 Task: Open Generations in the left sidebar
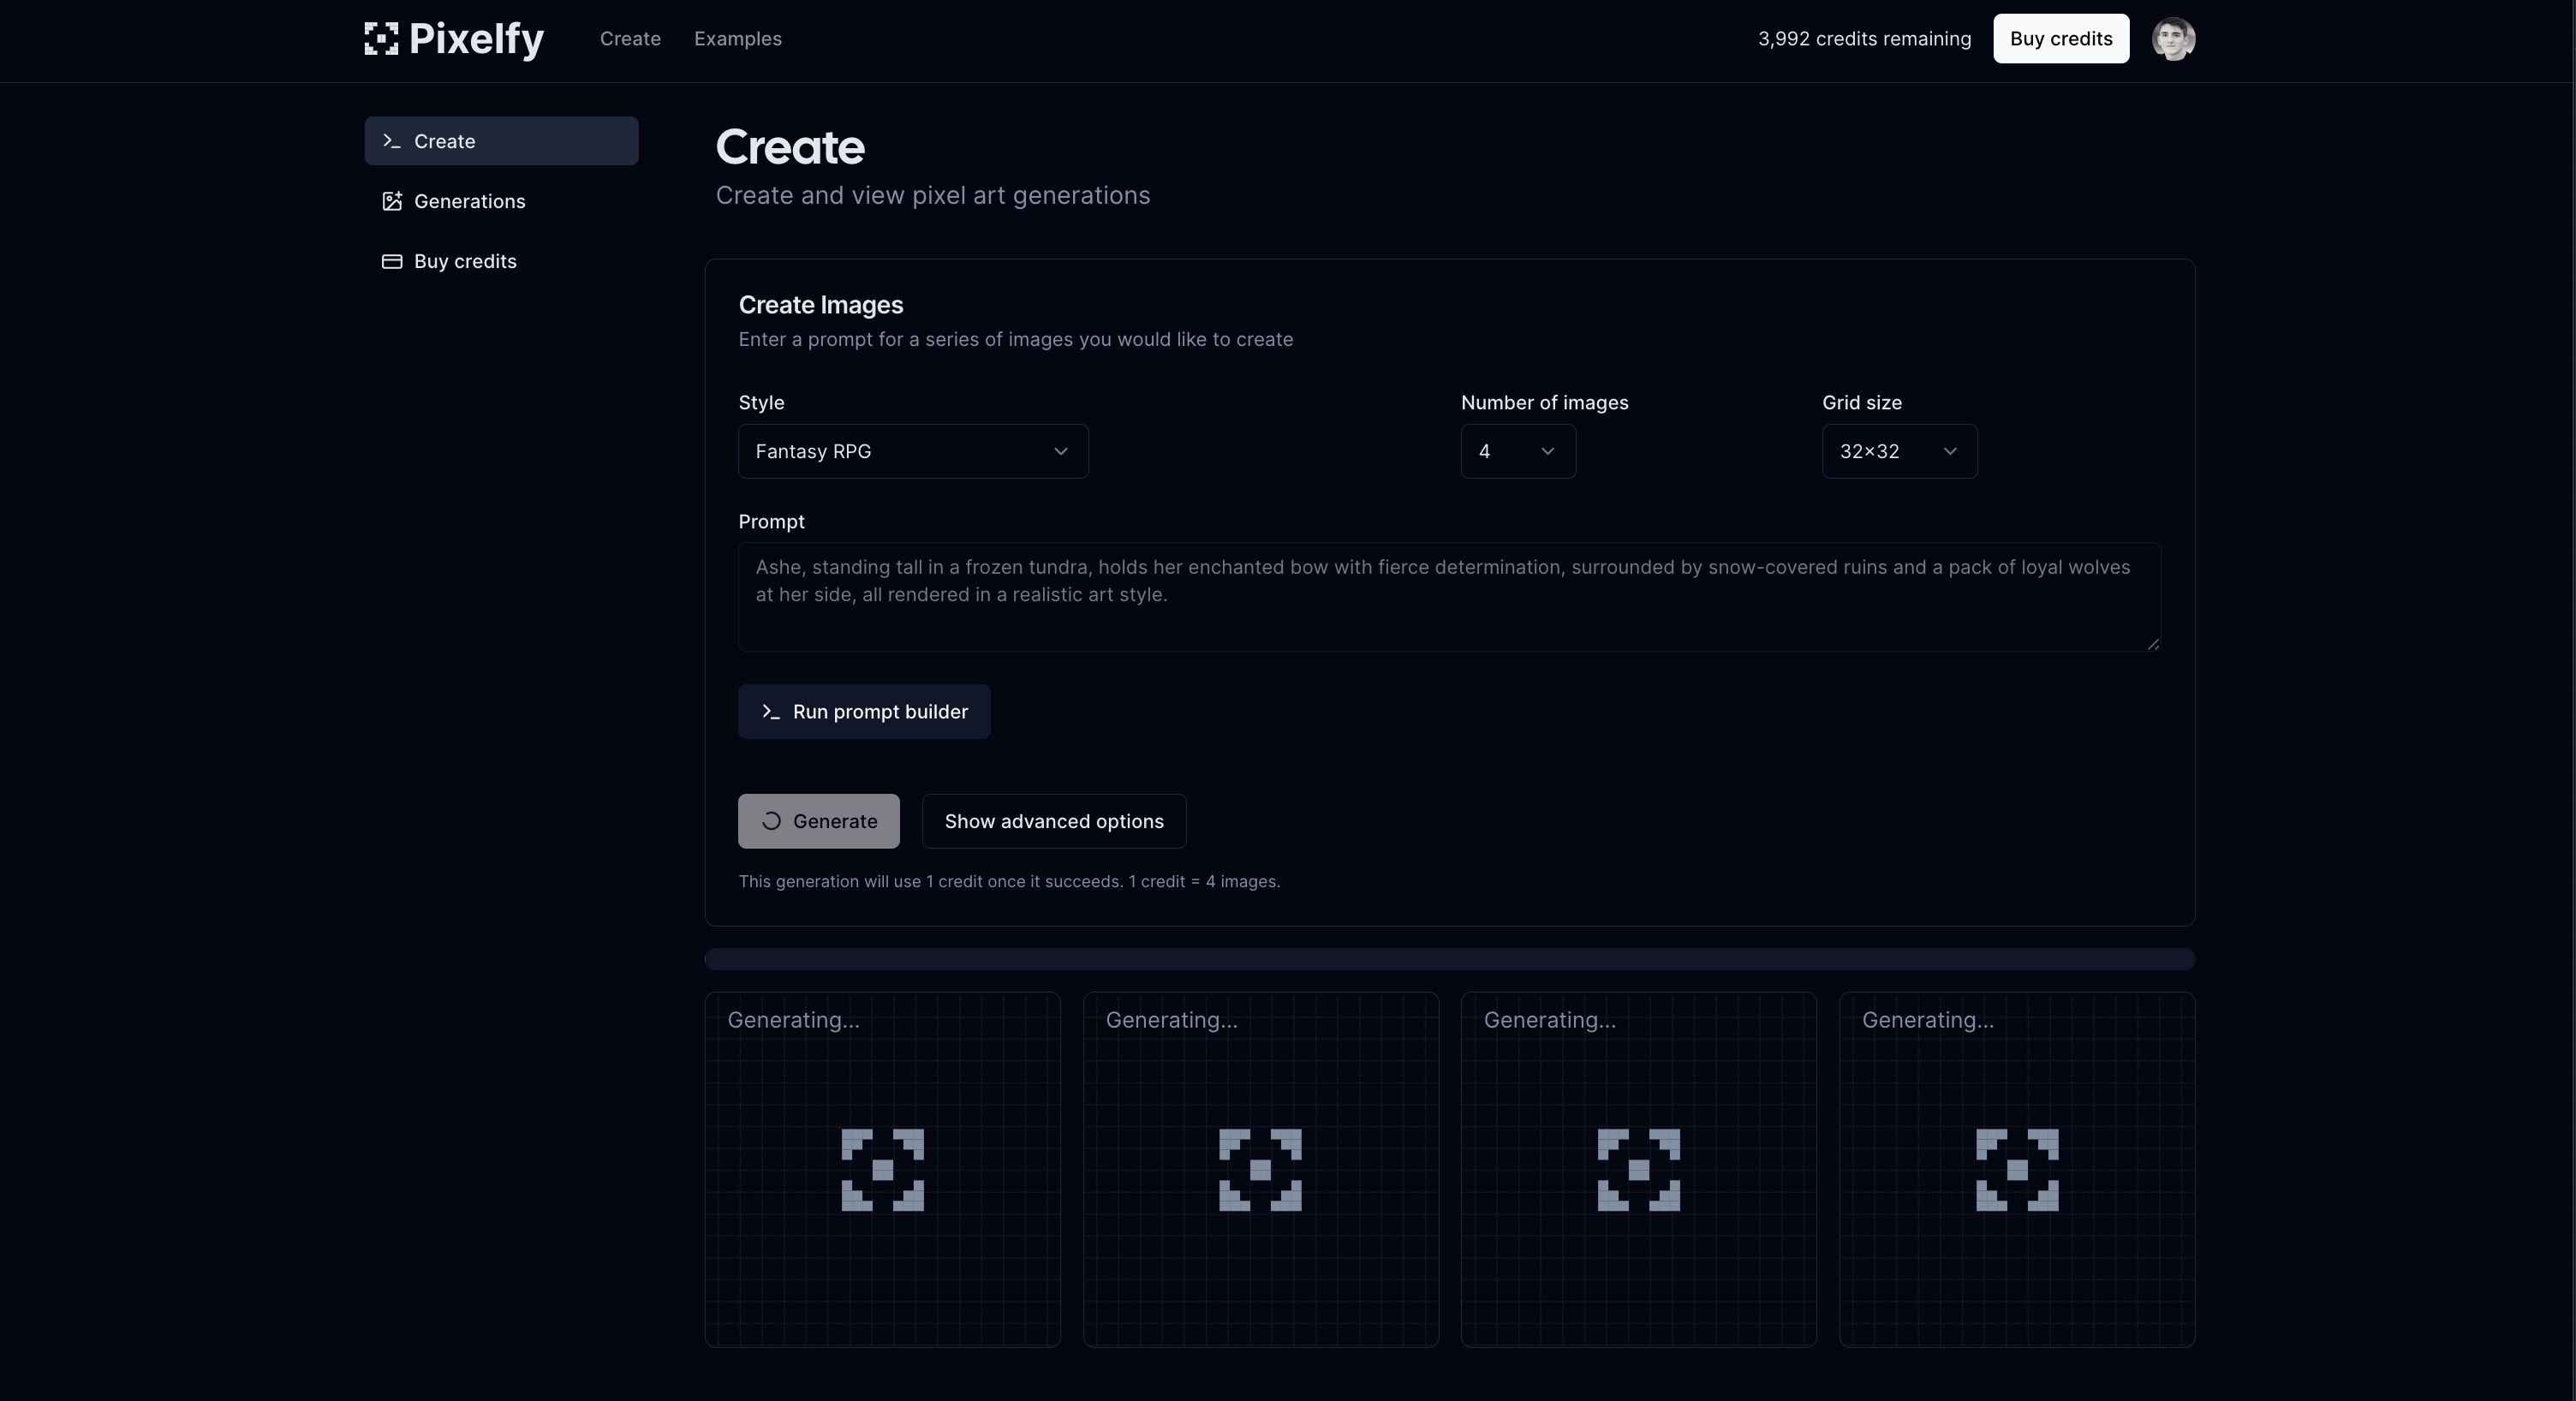click(x=501, y=201)
